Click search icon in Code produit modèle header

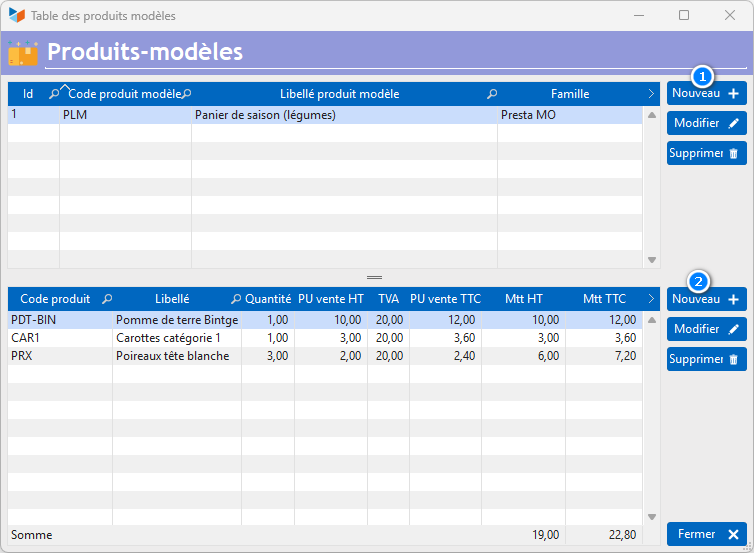click(x=186, y=94)
